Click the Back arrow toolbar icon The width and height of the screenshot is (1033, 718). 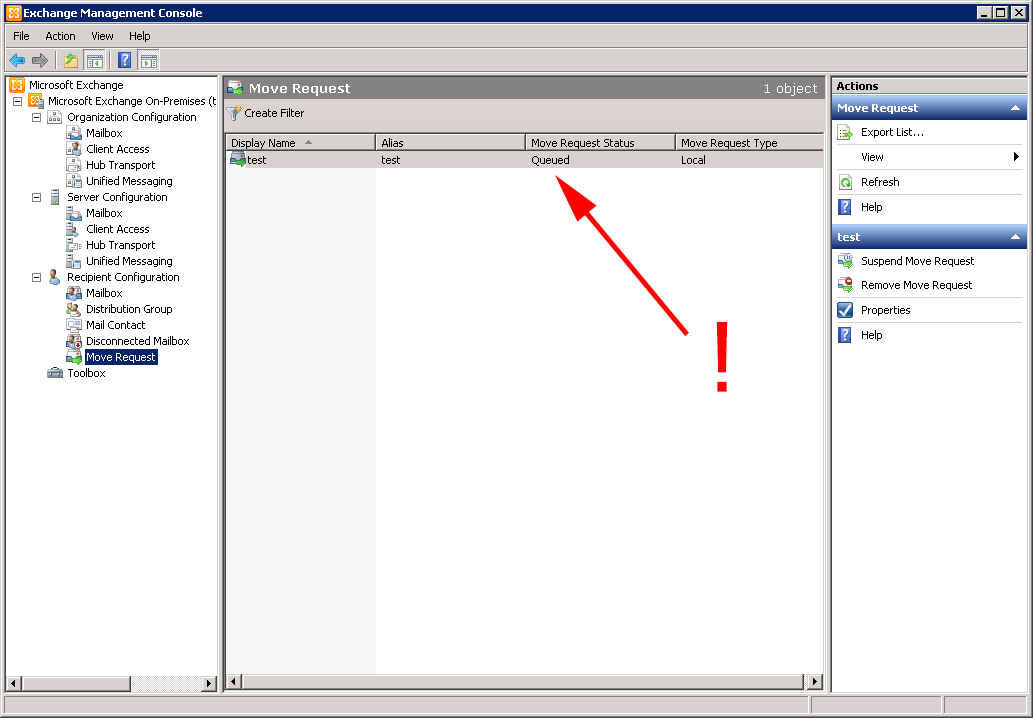tap(17, 61)
